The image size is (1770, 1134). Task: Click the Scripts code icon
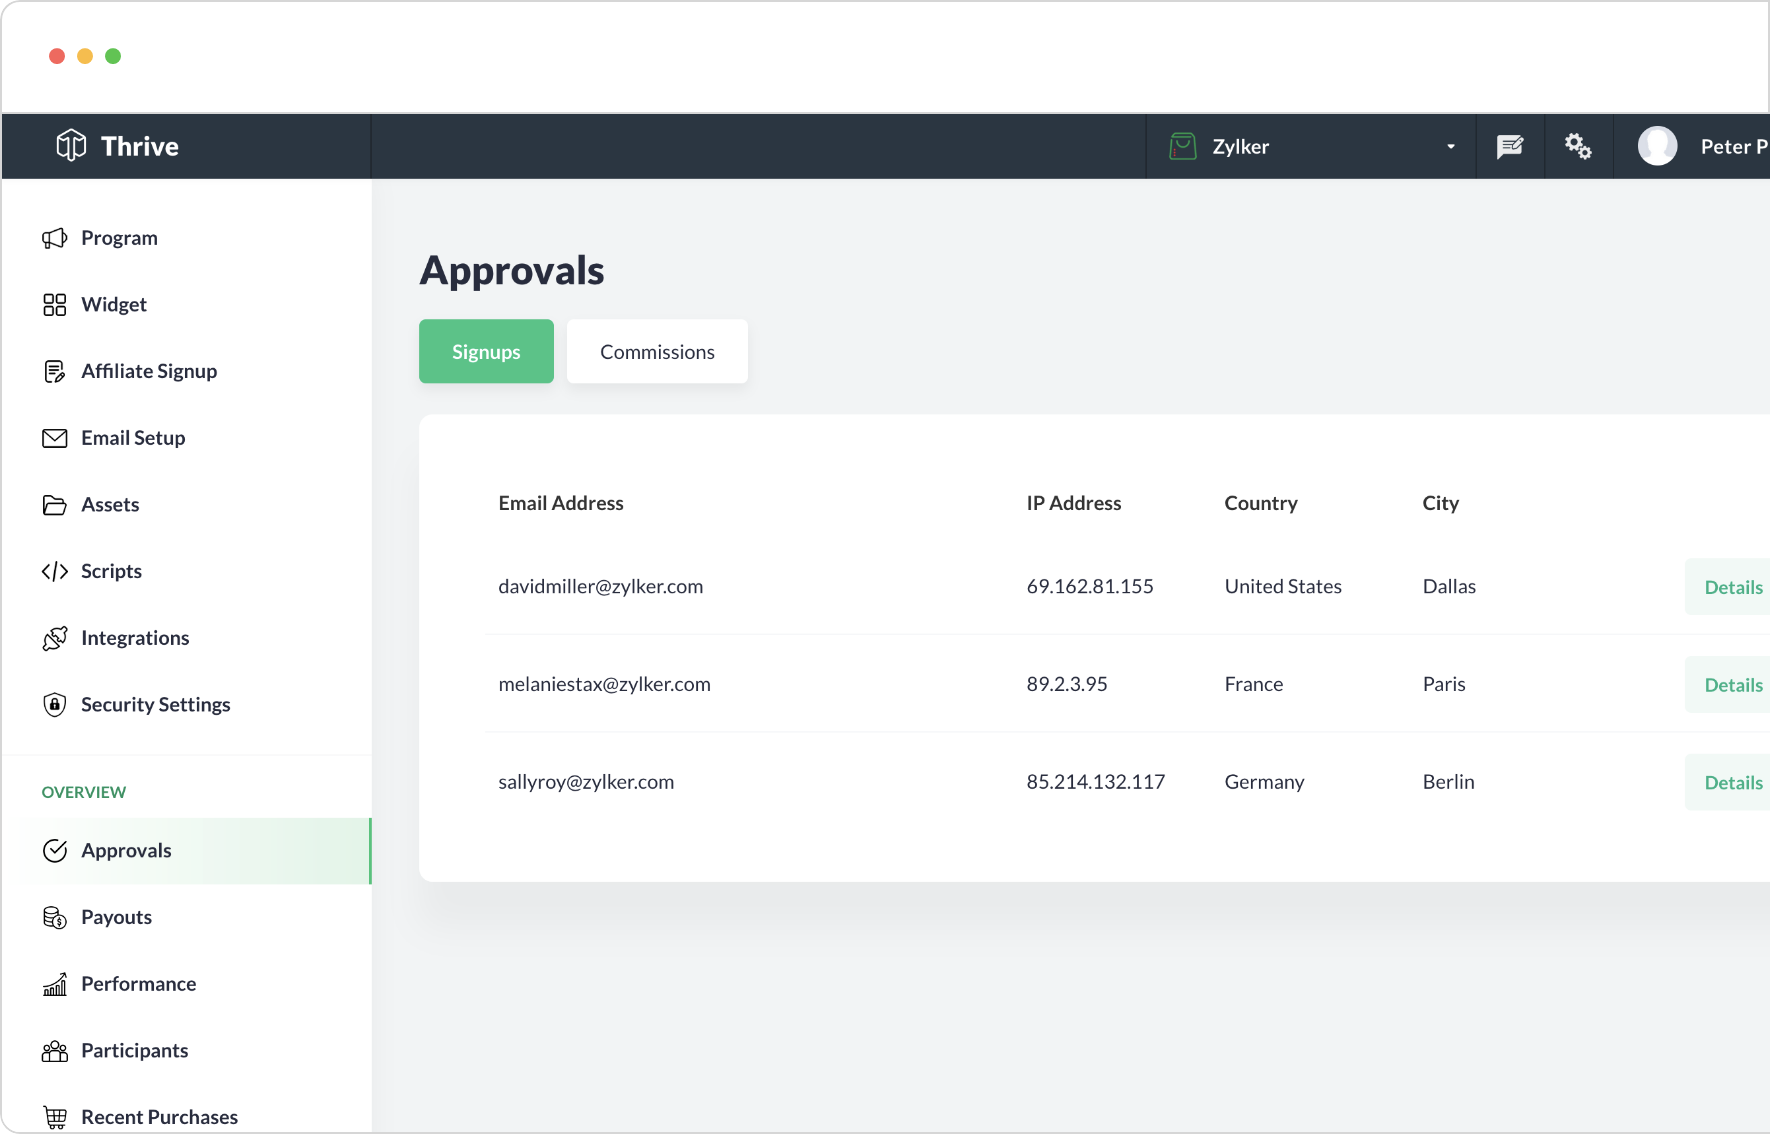(x=55, y=571)
